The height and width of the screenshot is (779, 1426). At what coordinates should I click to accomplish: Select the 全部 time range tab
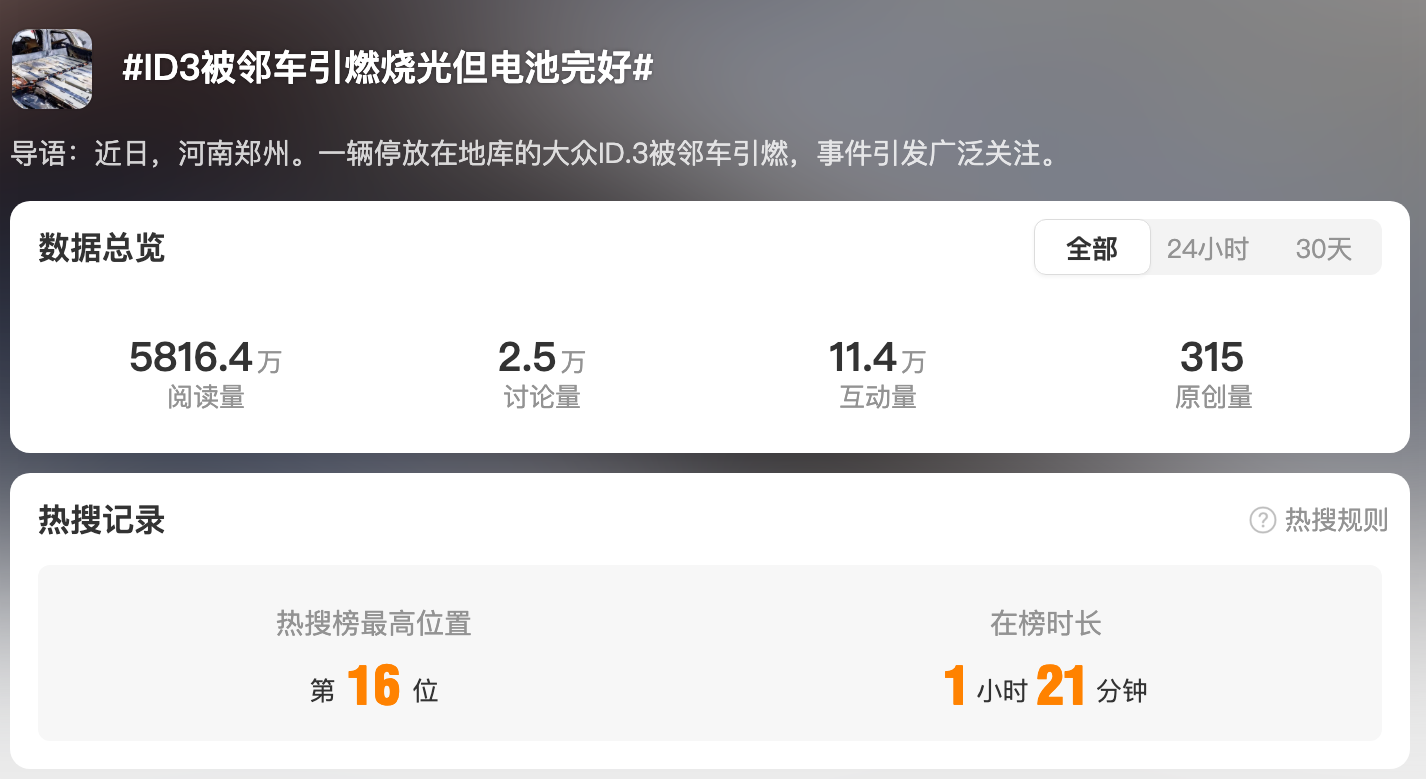pos(1092,248)
